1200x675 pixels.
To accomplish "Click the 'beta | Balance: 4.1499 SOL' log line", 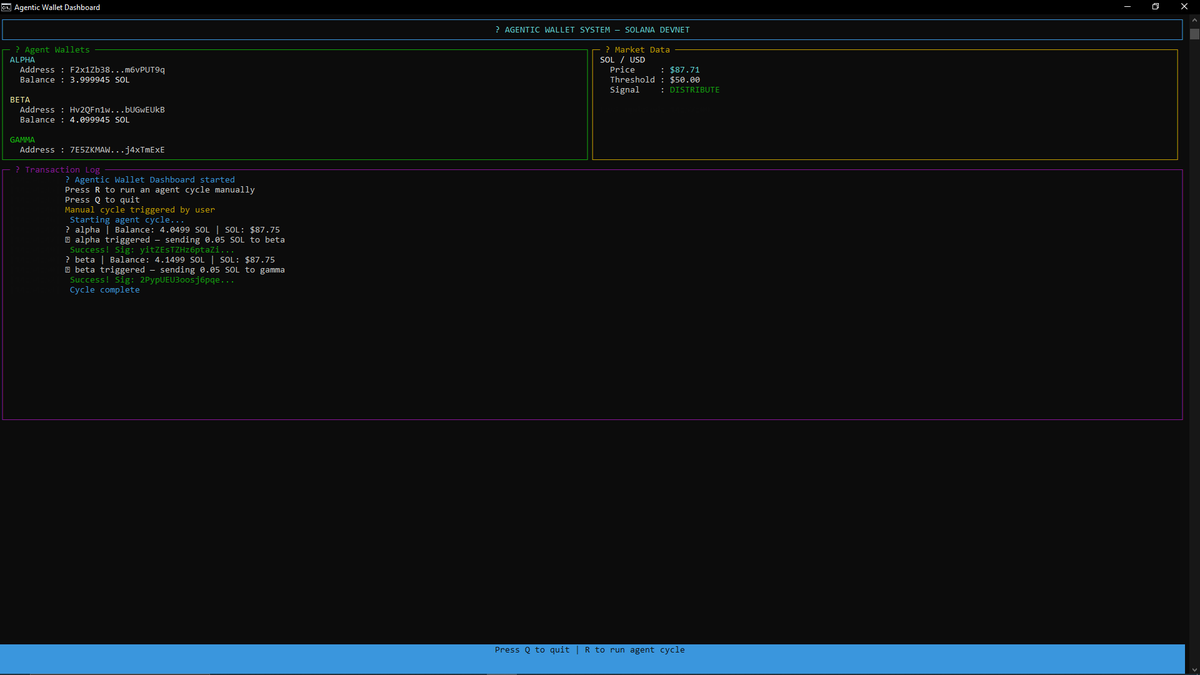I will (x=170, y=260).
